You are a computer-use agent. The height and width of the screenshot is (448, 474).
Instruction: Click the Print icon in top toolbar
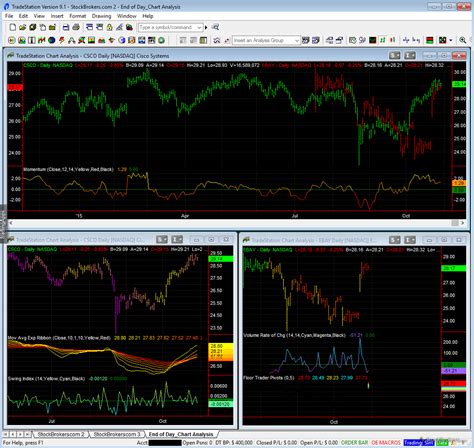click(76, 27)
